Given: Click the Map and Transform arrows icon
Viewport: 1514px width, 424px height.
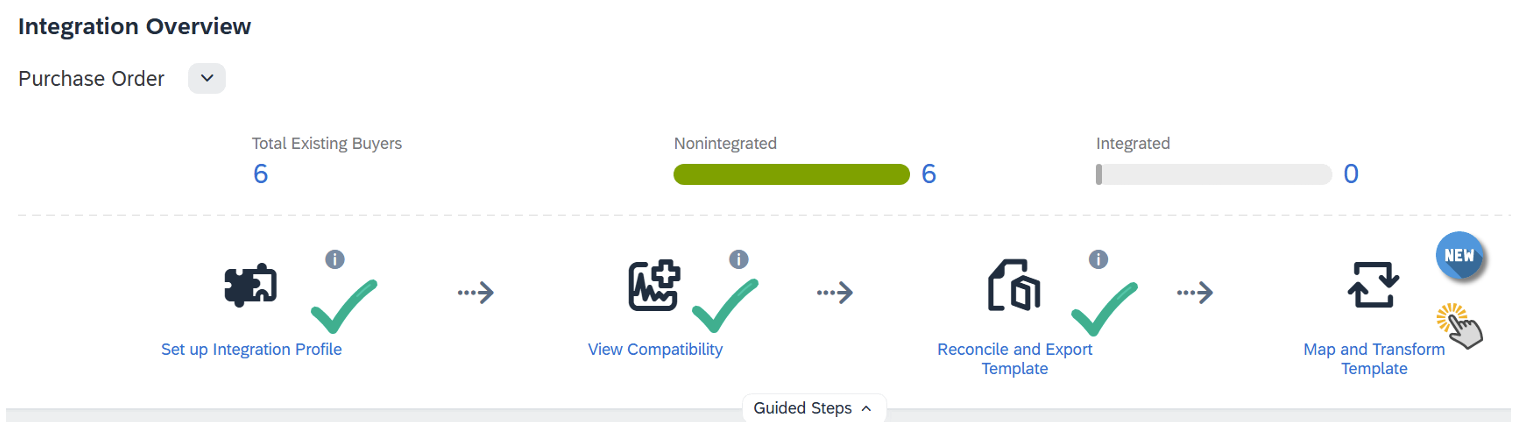Looking at the screenshot, I should 1374,287.
